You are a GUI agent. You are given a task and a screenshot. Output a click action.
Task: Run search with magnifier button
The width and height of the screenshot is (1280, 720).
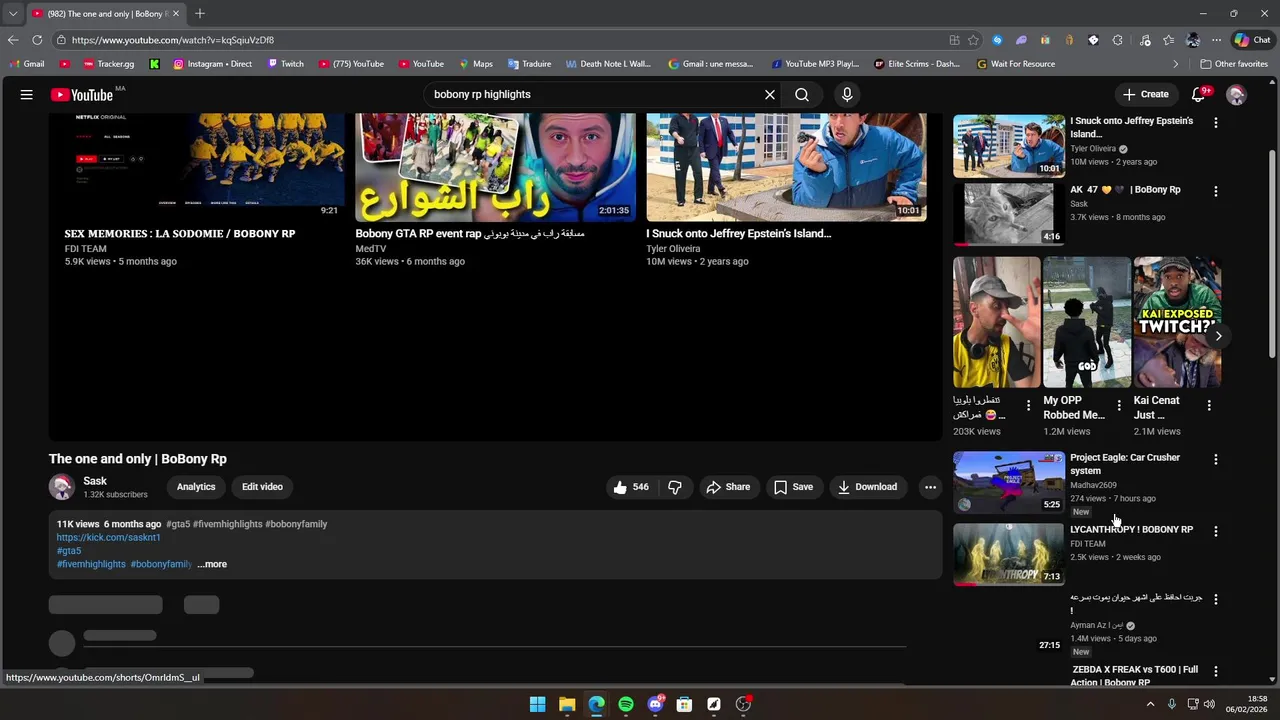pos(802,94)
